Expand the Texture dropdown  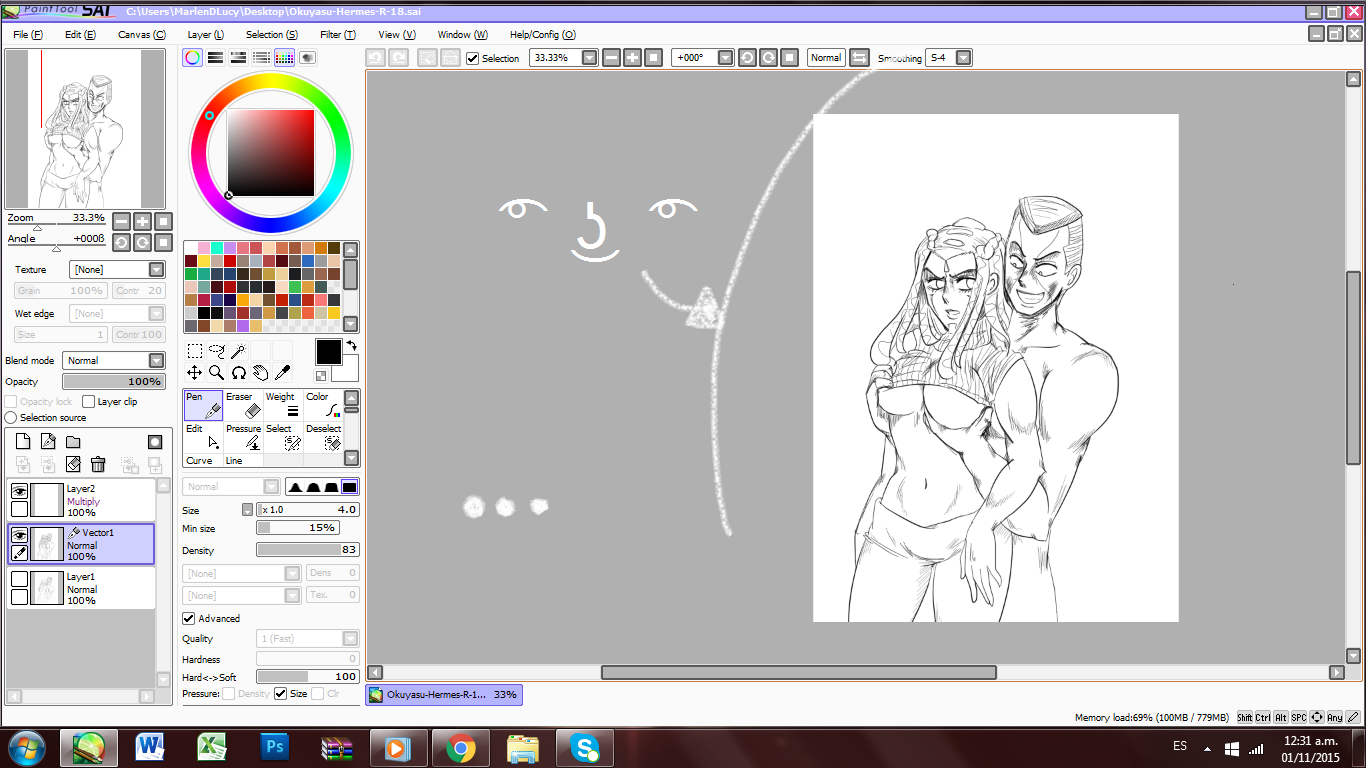117,270
